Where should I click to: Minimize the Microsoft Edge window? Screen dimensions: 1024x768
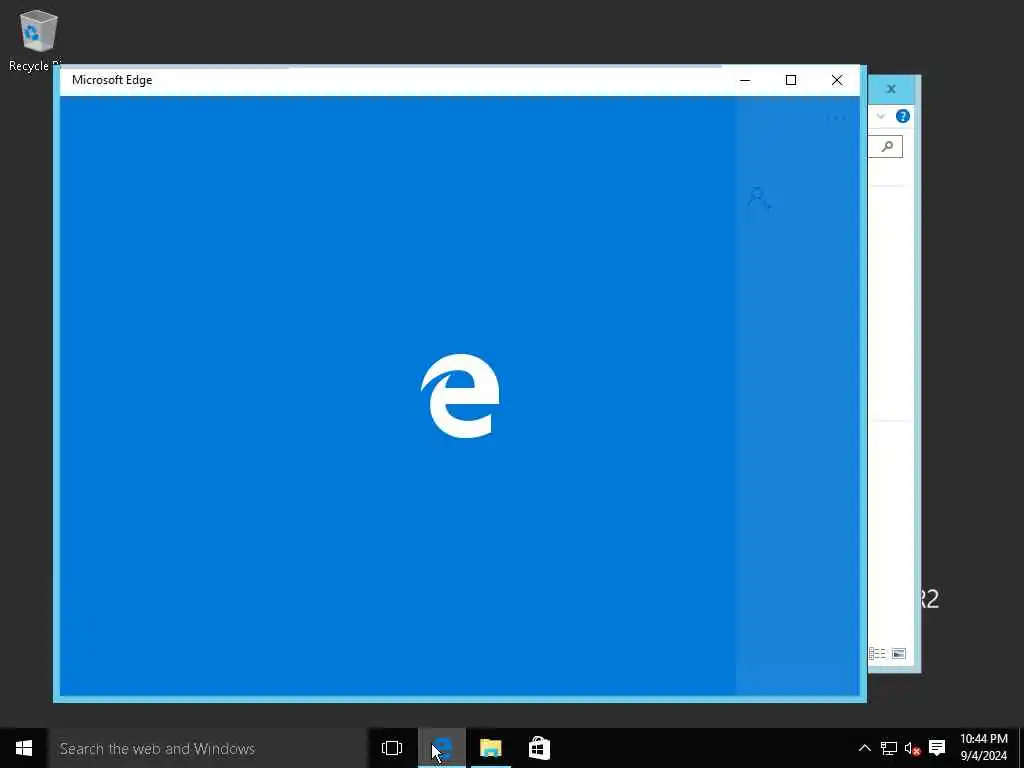745,80
